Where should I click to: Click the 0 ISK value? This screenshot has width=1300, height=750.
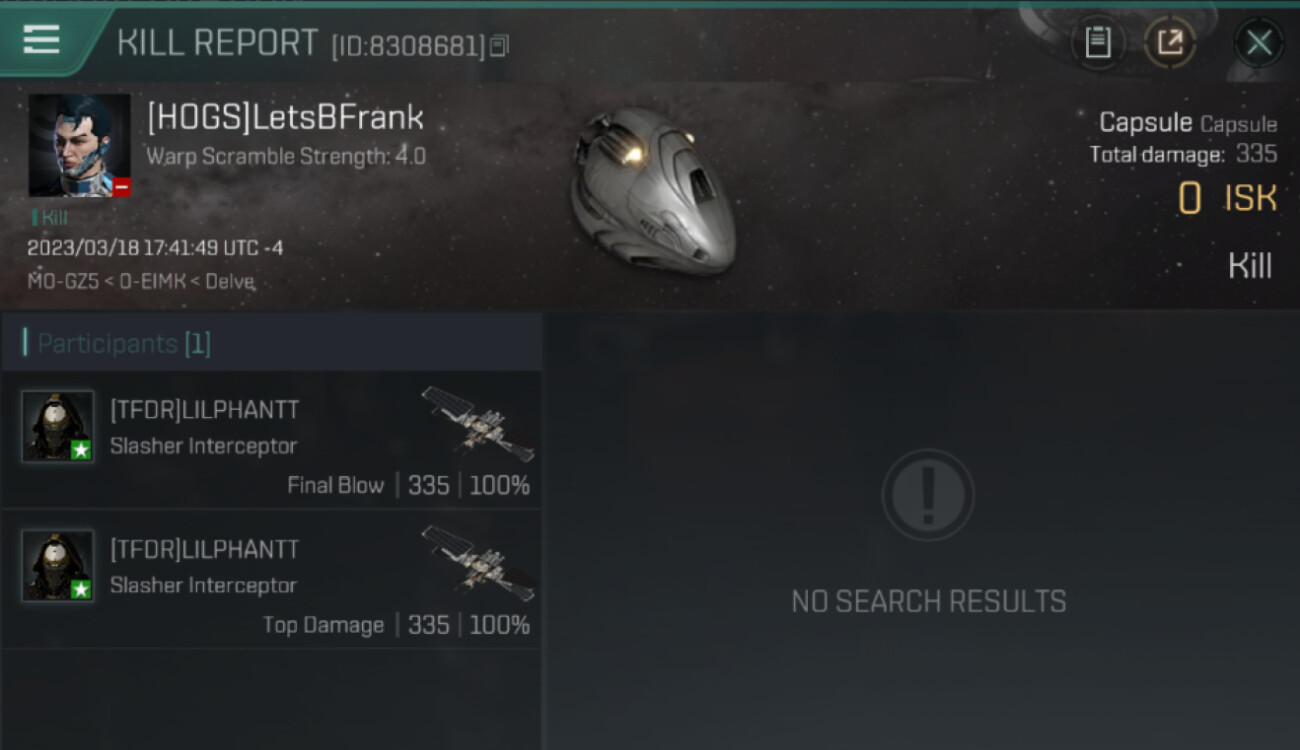pos(1227,199)
